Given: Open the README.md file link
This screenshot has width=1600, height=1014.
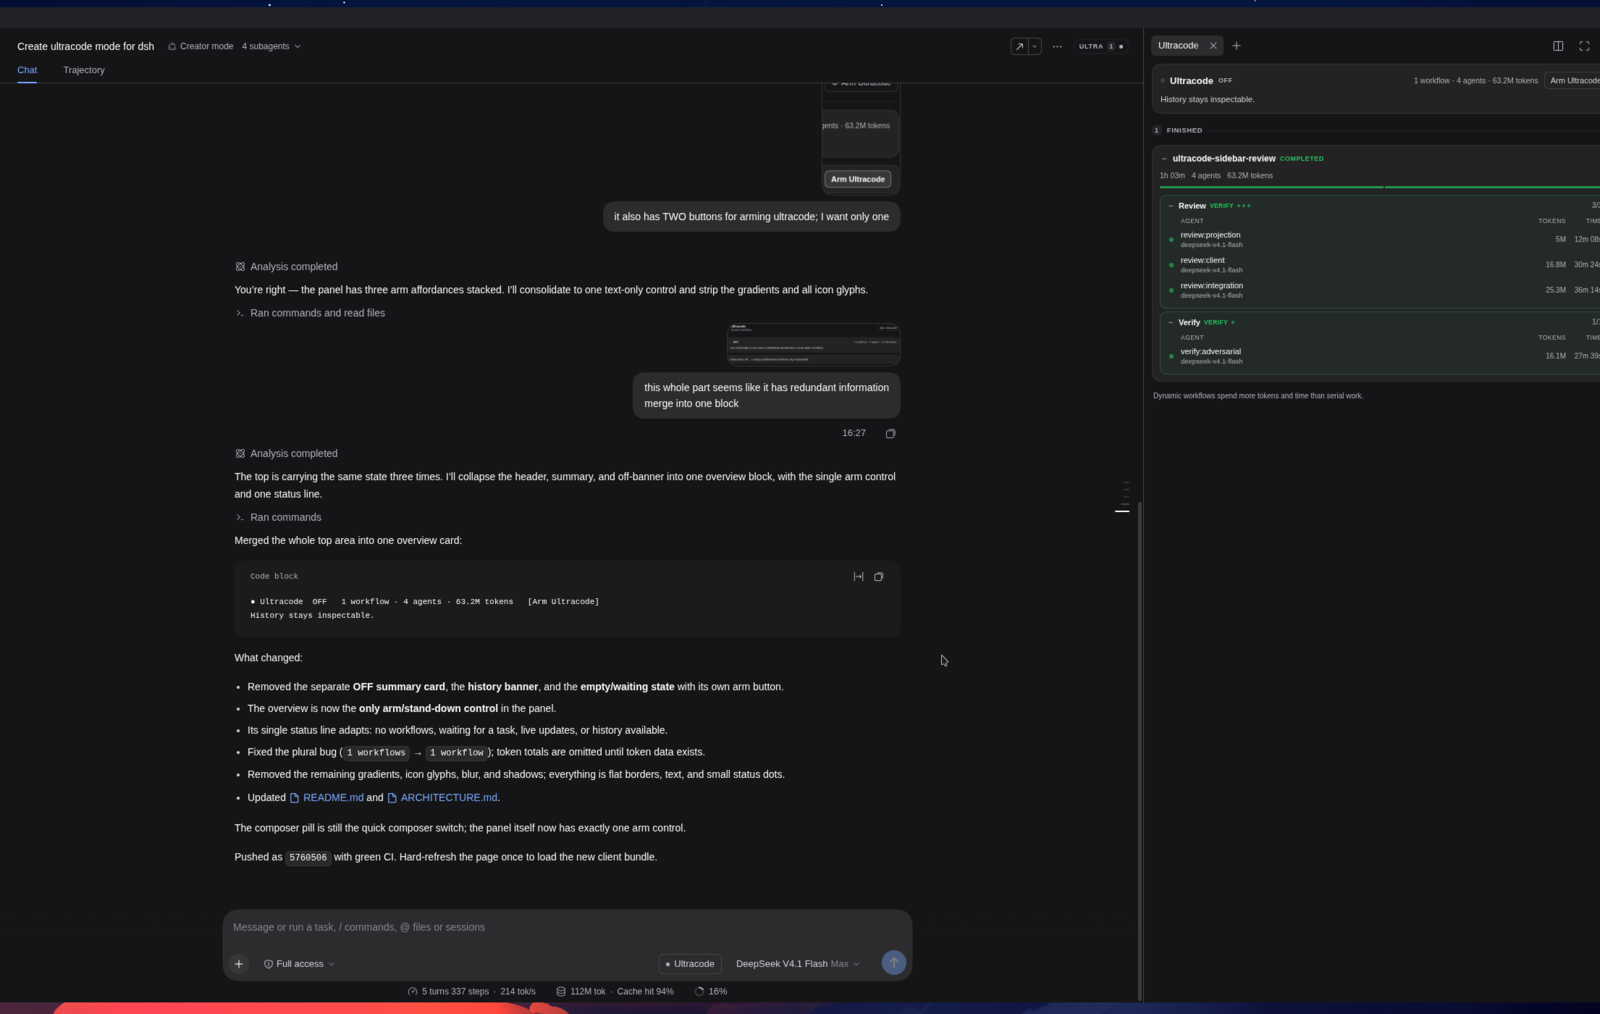Looking at the screenshot, I should (326, 798).
